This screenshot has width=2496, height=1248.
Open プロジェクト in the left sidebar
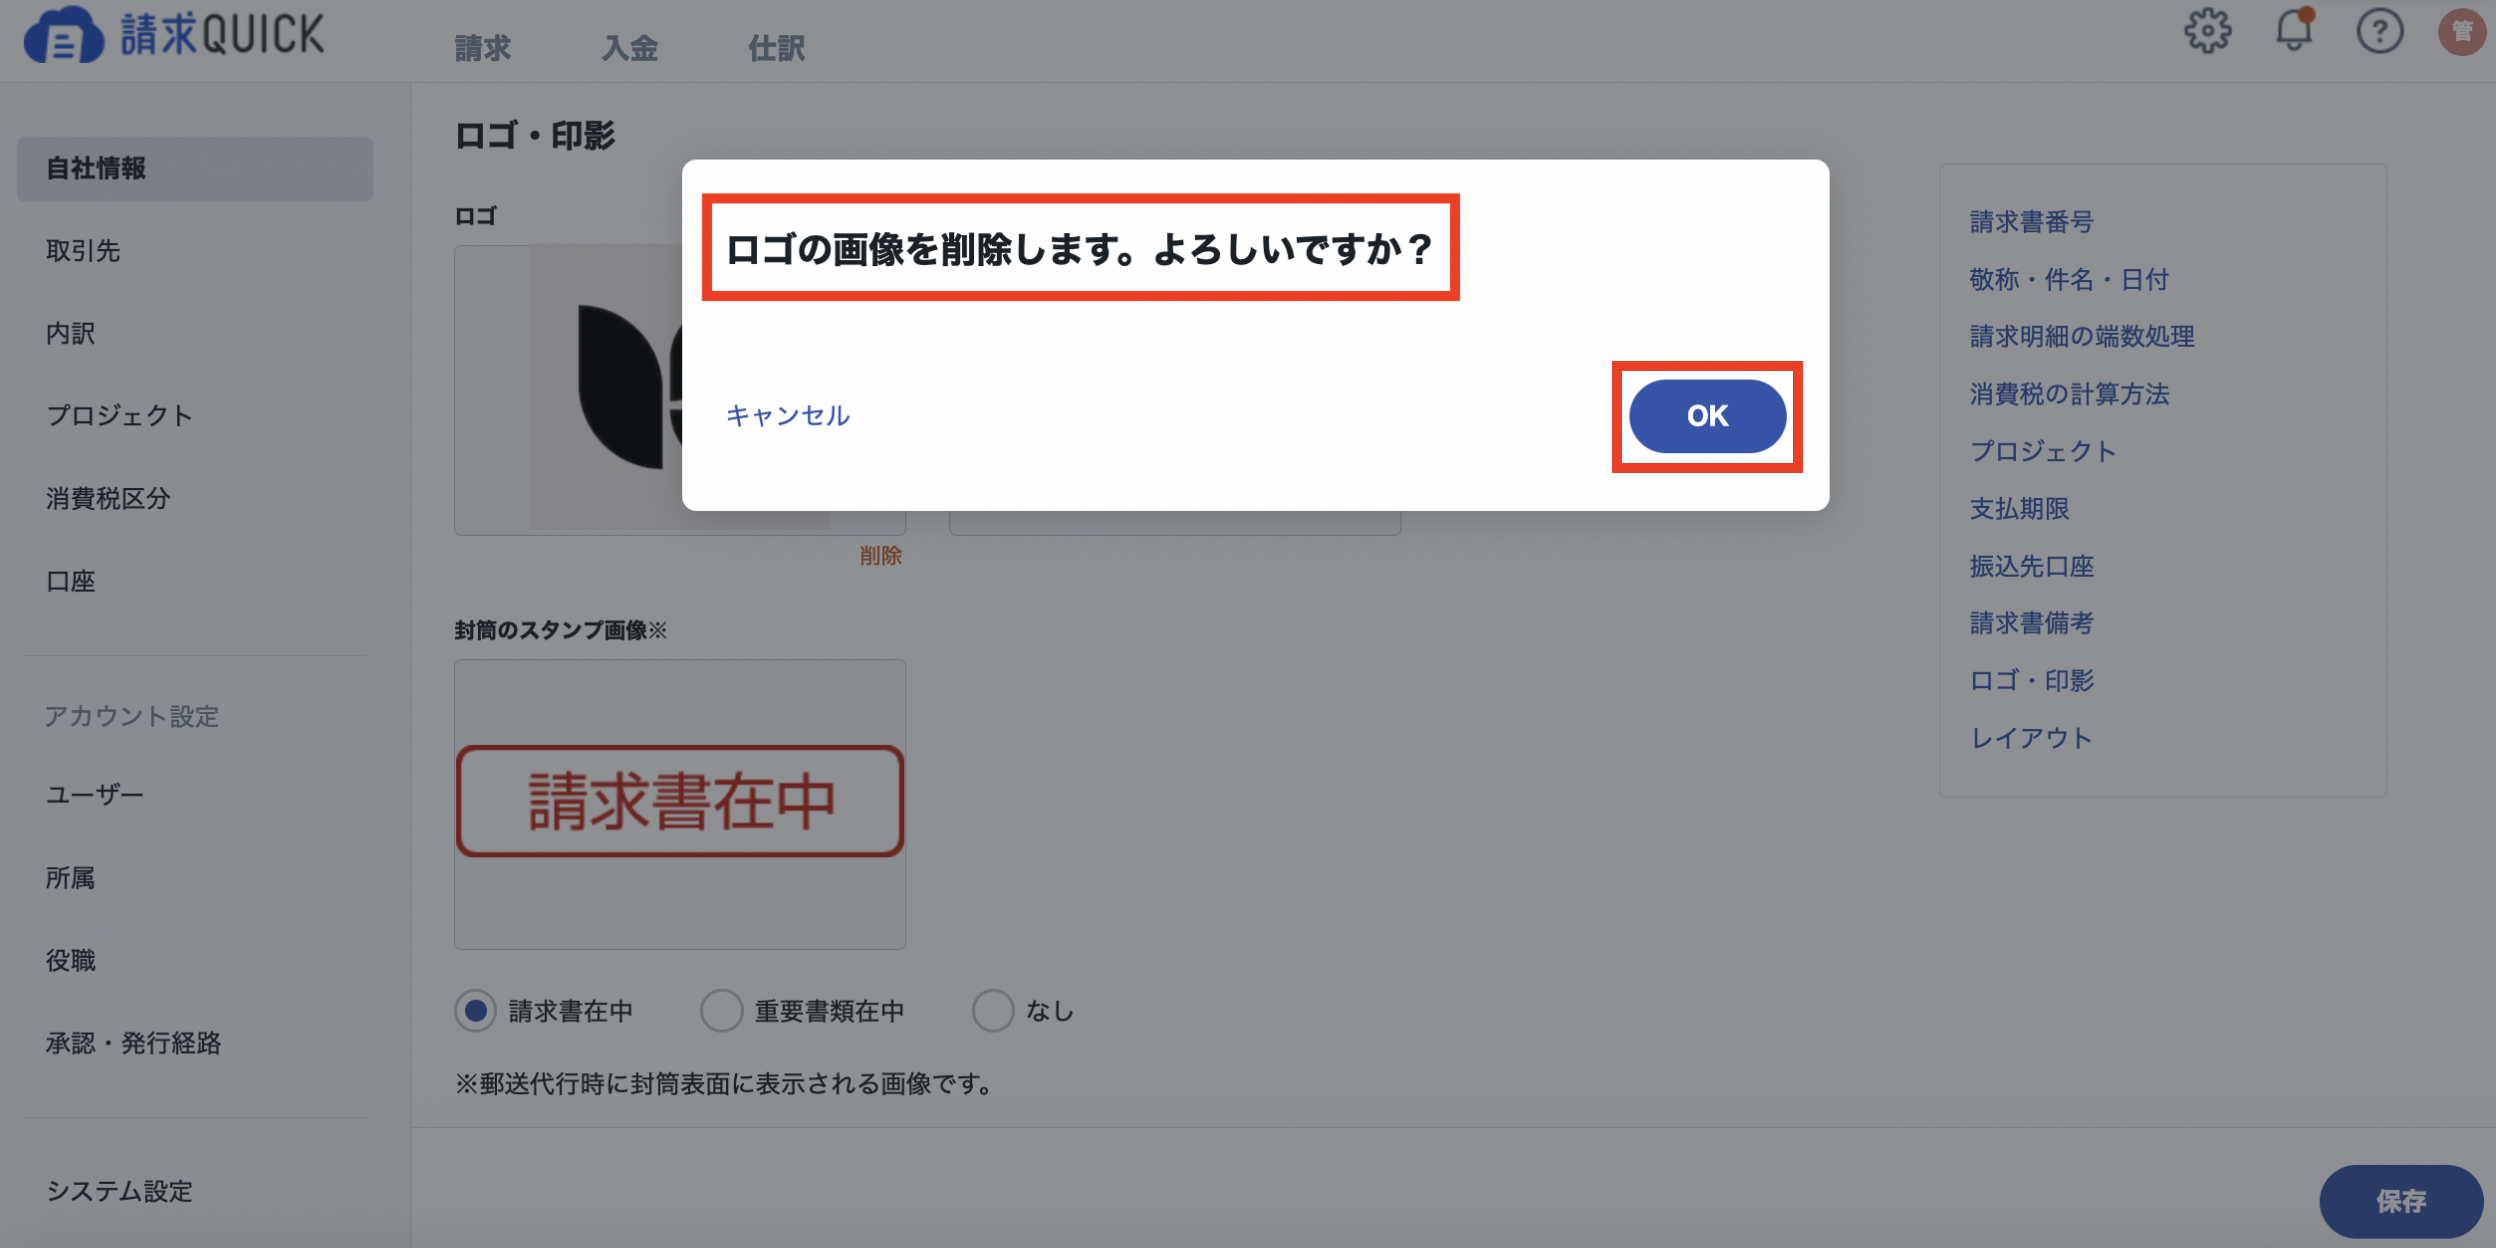[119, 416]
